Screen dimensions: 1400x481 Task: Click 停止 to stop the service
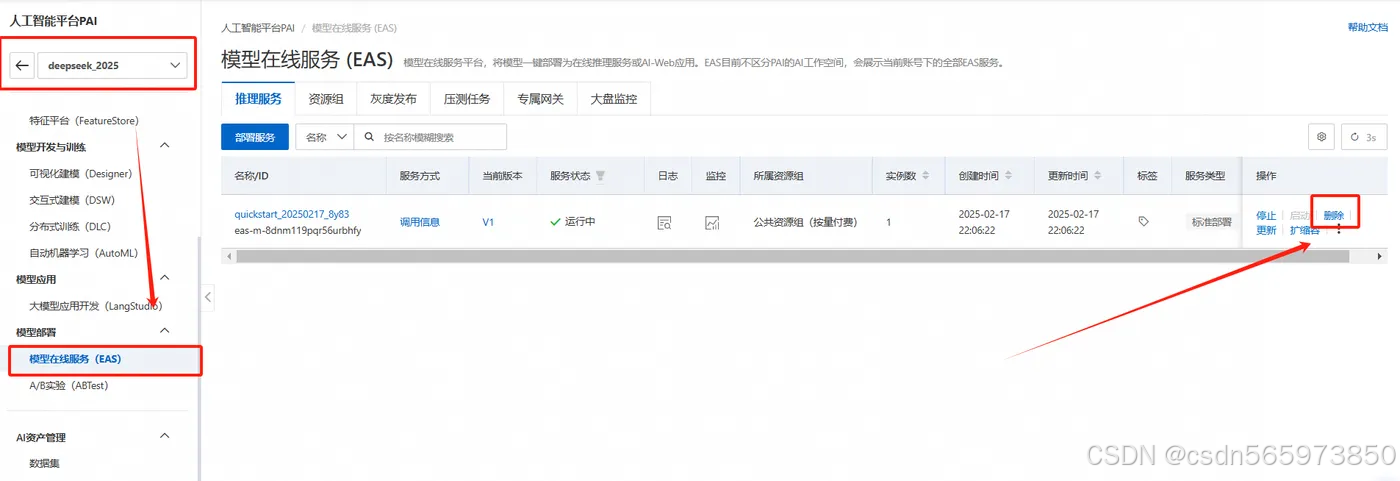(x=1266, y=215)
